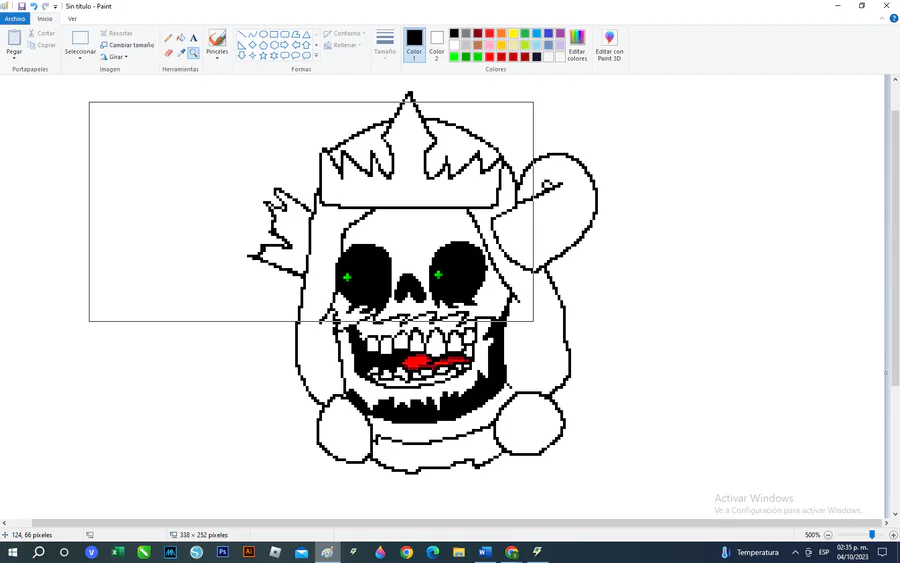The image size is (900, 563).
Task: Select the Fill with color bucket tool
Action: (x=181, y=38)
